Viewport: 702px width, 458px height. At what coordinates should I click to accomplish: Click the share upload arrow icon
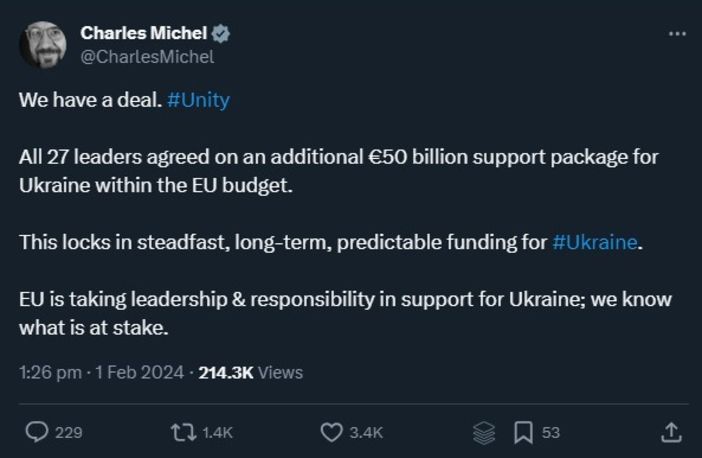tap(672, 432)
